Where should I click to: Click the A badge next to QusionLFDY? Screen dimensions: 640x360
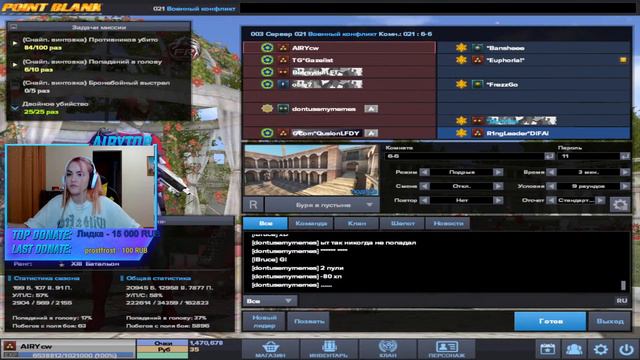[x=371, y=133]
